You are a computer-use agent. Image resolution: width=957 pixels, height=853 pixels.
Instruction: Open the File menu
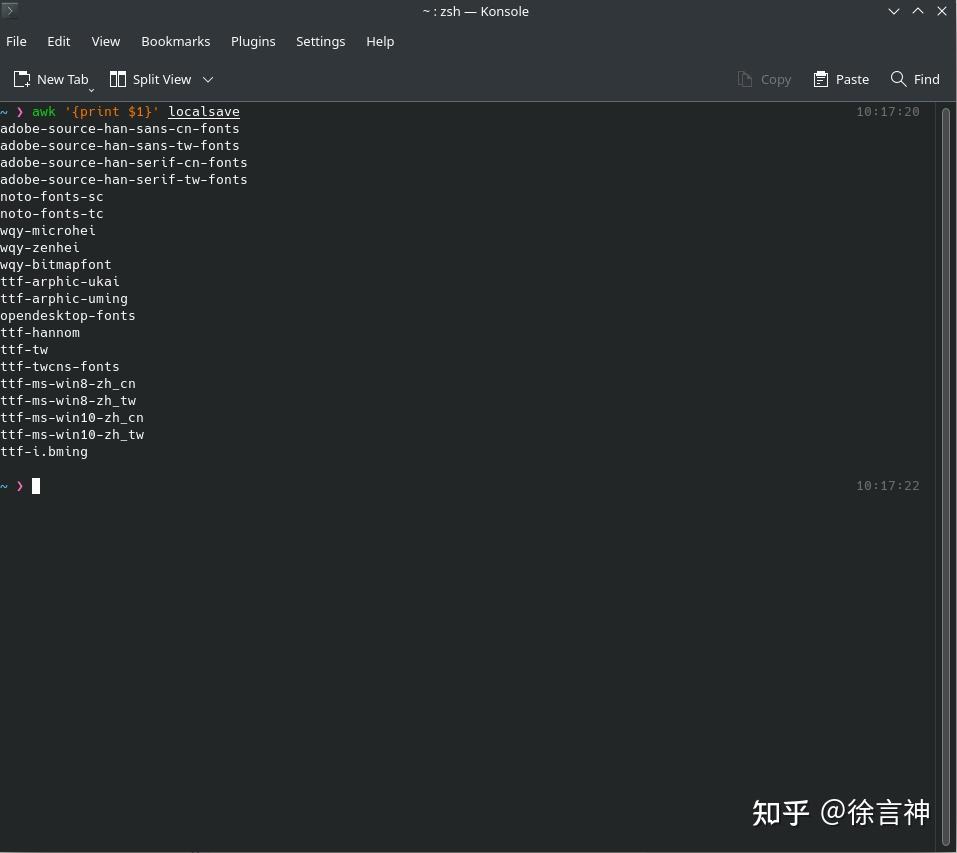click(16, 41)
